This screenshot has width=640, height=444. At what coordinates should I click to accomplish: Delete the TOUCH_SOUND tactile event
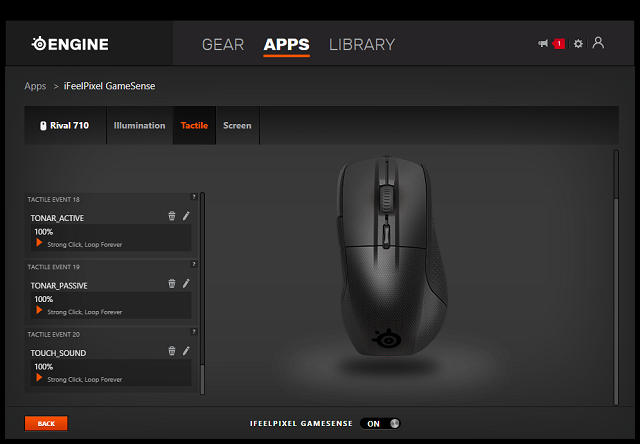click(x=172, y=351)
